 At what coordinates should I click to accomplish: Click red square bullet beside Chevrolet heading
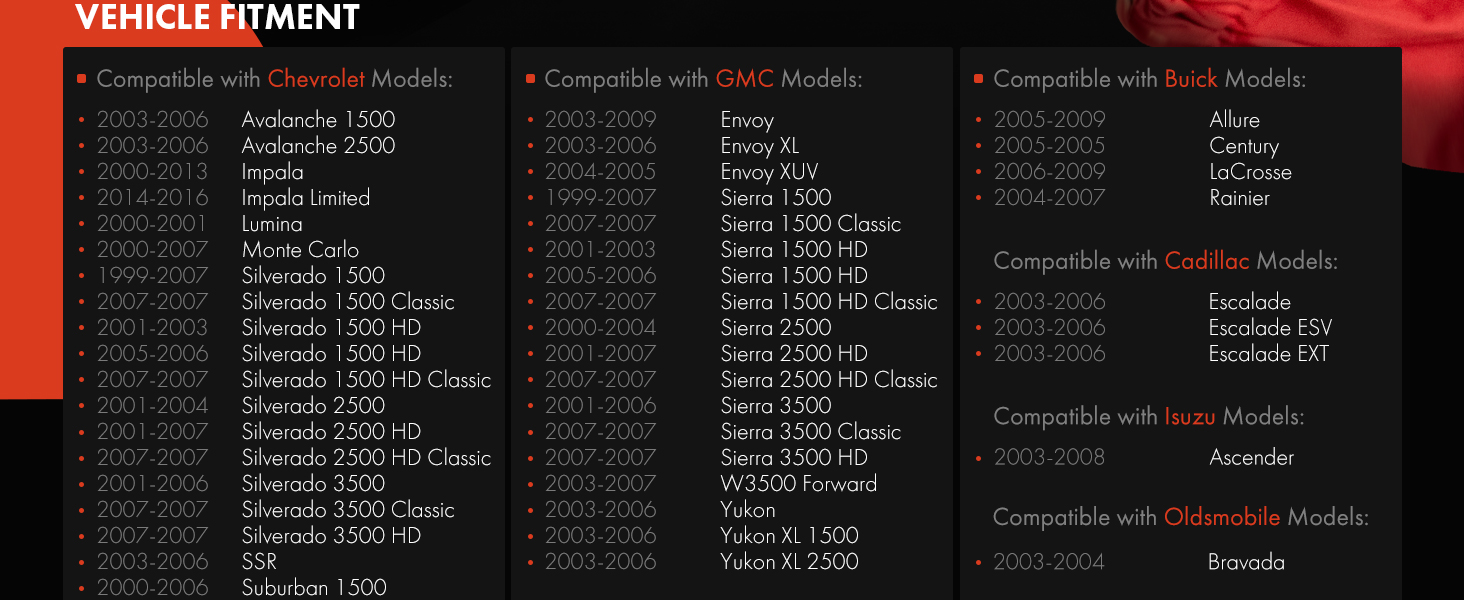pyautogui.click(x=82, y=79)
